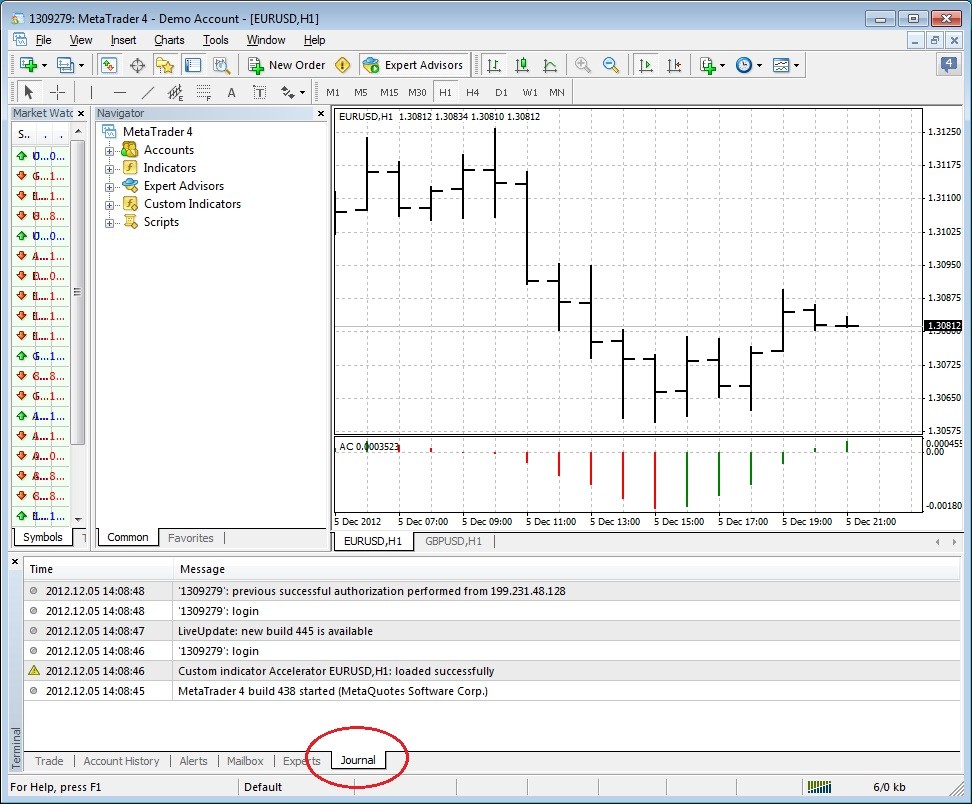This screenshot has height=804, width=972.
Task: Select the trendline drawing tool
Action: (148, 92)
